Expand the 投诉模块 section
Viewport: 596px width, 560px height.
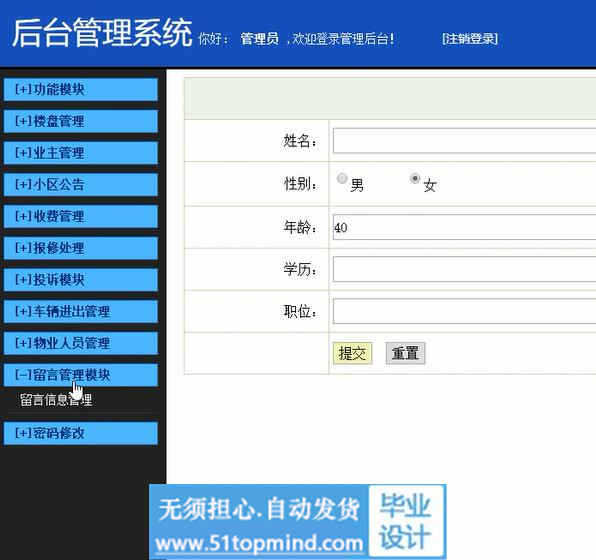coord(81,280)
